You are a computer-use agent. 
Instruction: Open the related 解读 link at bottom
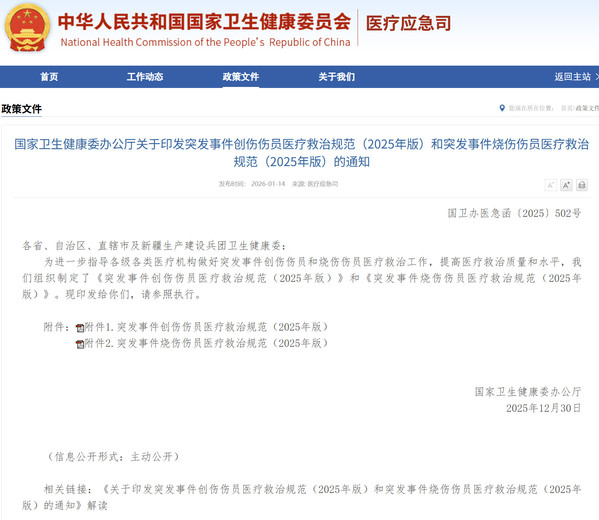302,497
